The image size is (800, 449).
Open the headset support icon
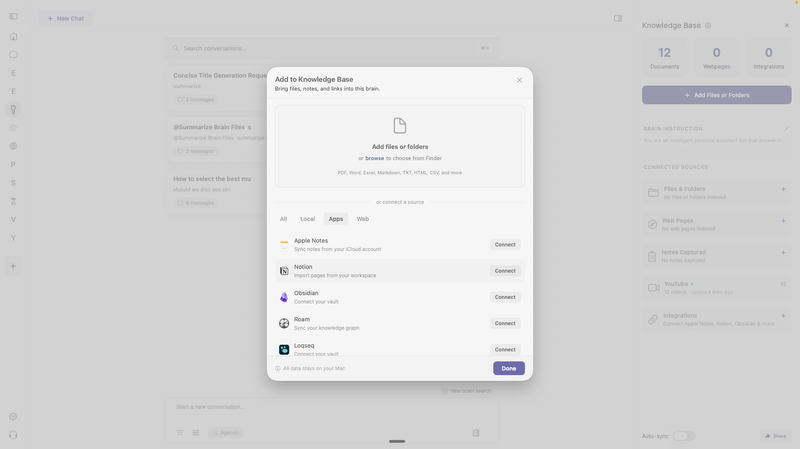(13, 435)
